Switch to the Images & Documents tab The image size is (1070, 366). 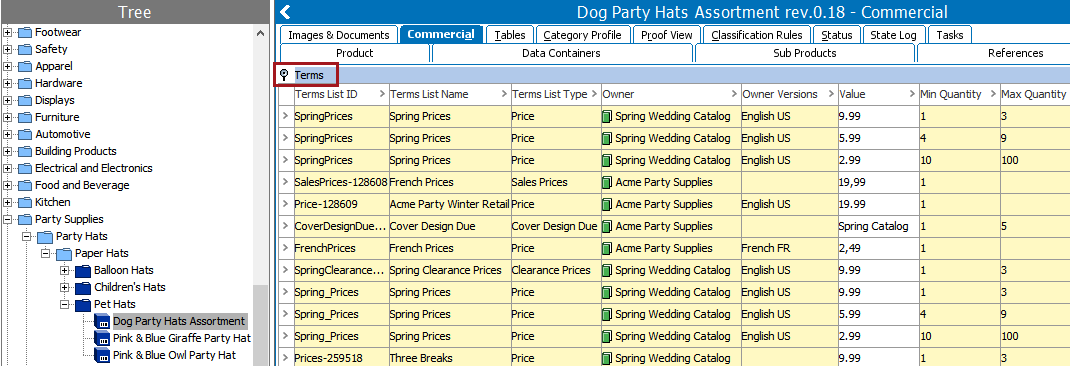point(338,35)
